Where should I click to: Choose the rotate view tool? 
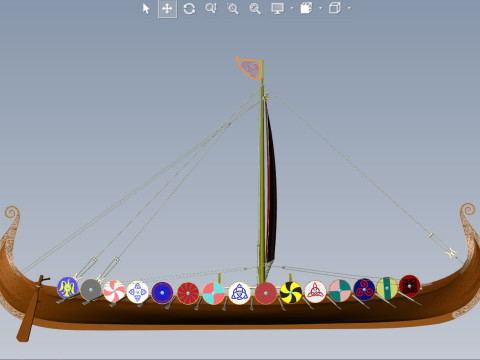[189, 8]
